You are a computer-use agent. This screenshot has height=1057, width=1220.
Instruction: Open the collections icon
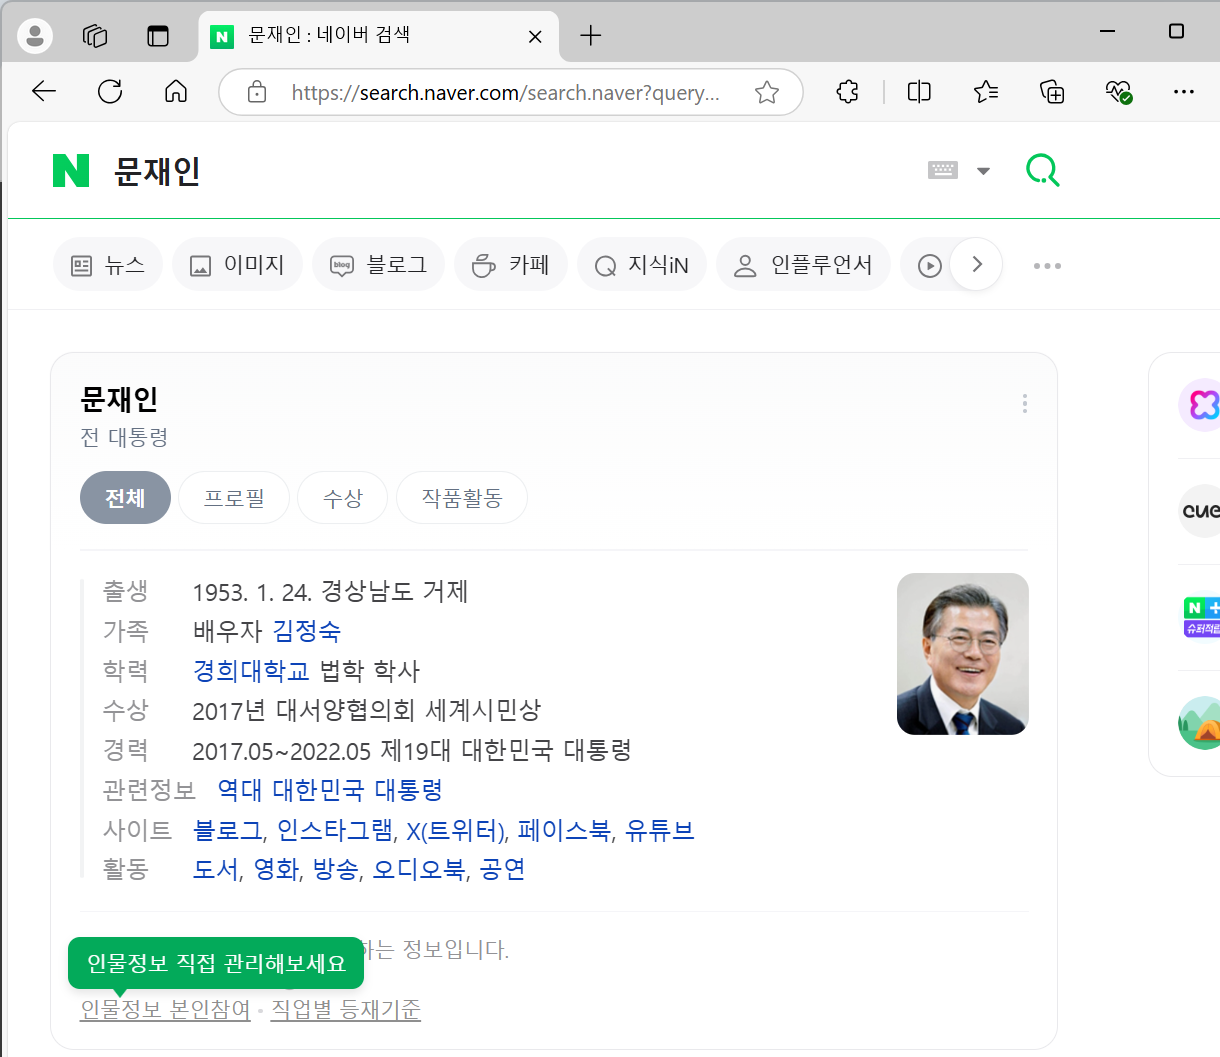[1052, 92]
